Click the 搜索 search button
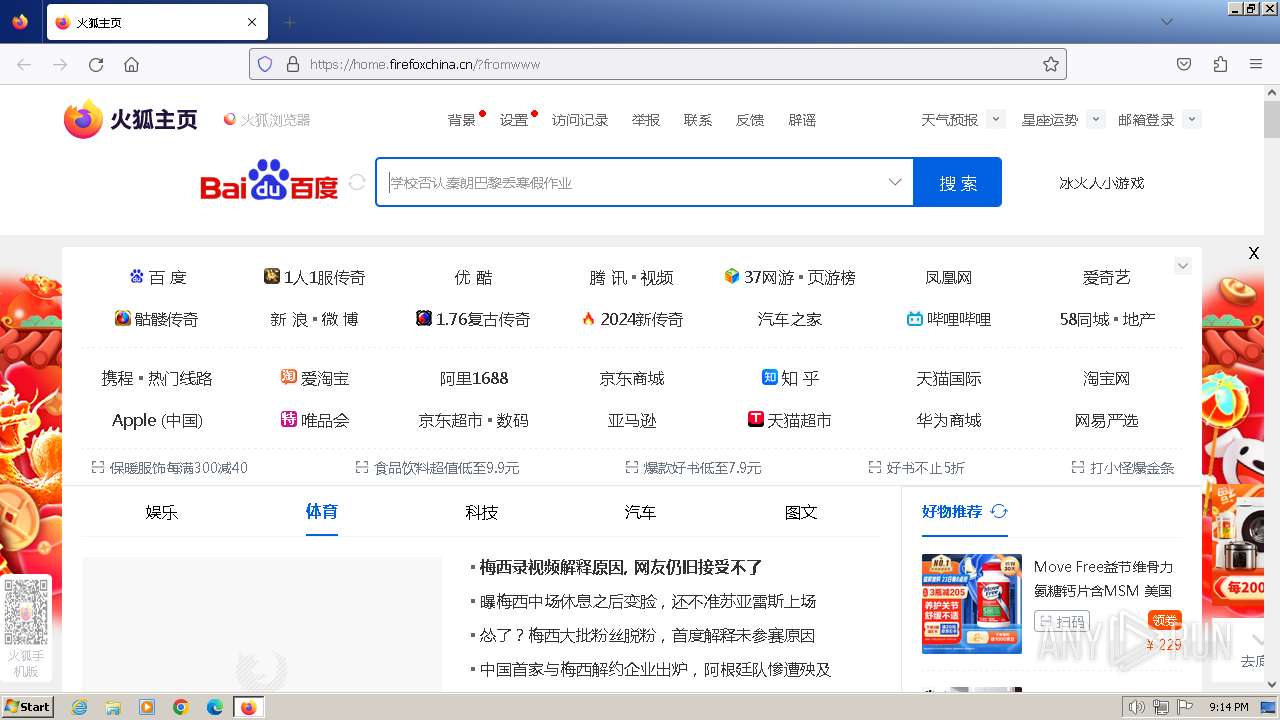This screenshot has height=720, width=1280. [957, 182]
